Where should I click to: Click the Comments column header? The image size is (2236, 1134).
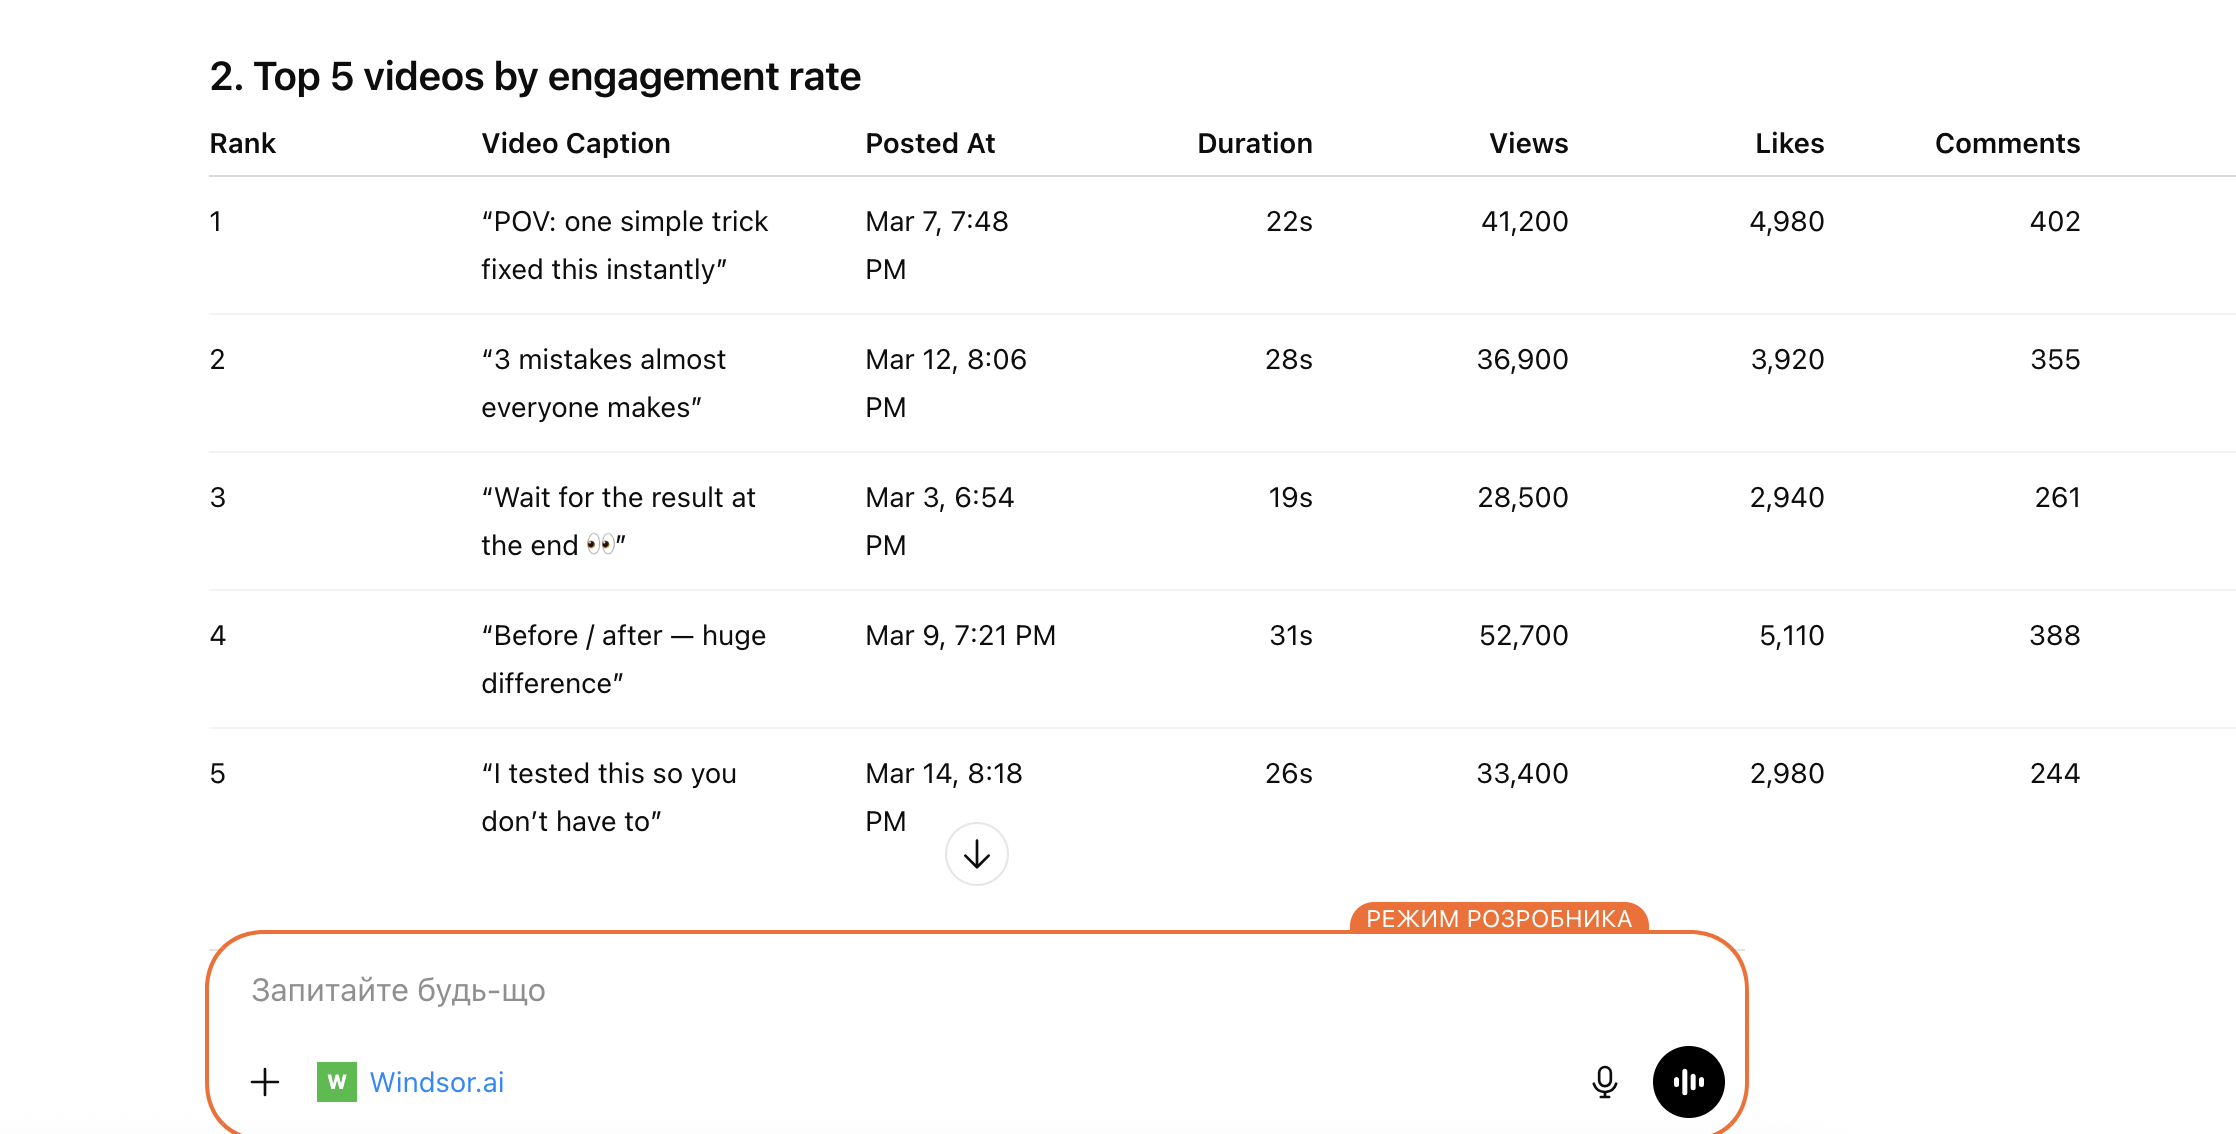tap(2007, 143)
